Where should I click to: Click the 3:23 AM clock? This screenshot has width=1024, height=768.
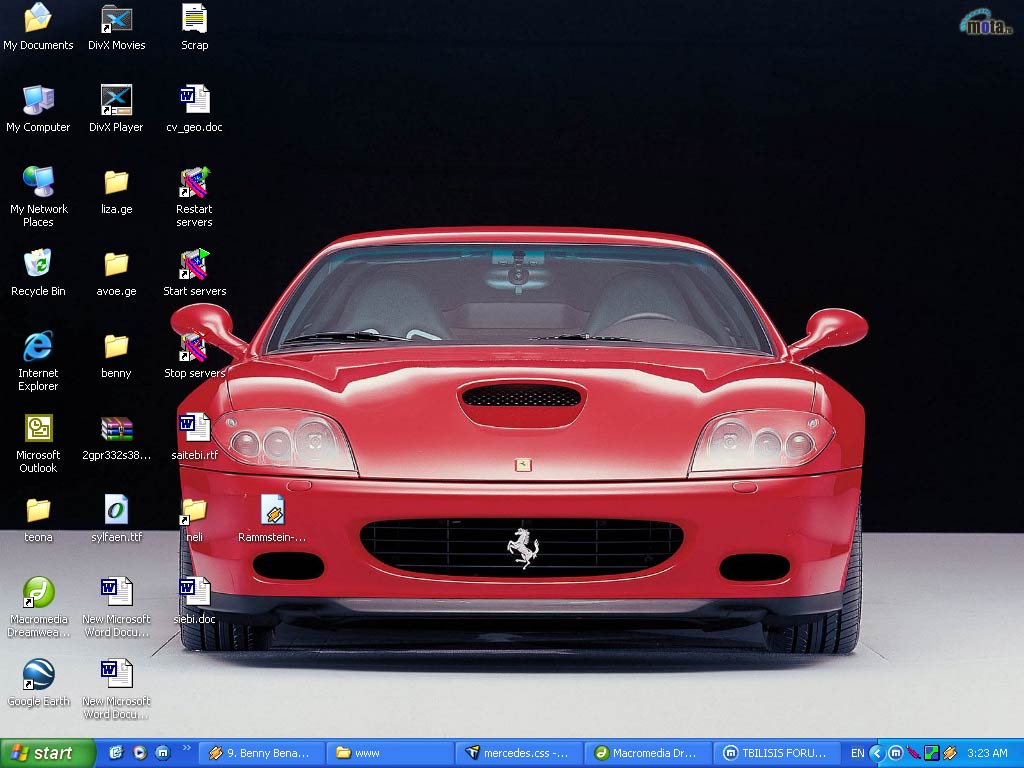tap(987, 753)
